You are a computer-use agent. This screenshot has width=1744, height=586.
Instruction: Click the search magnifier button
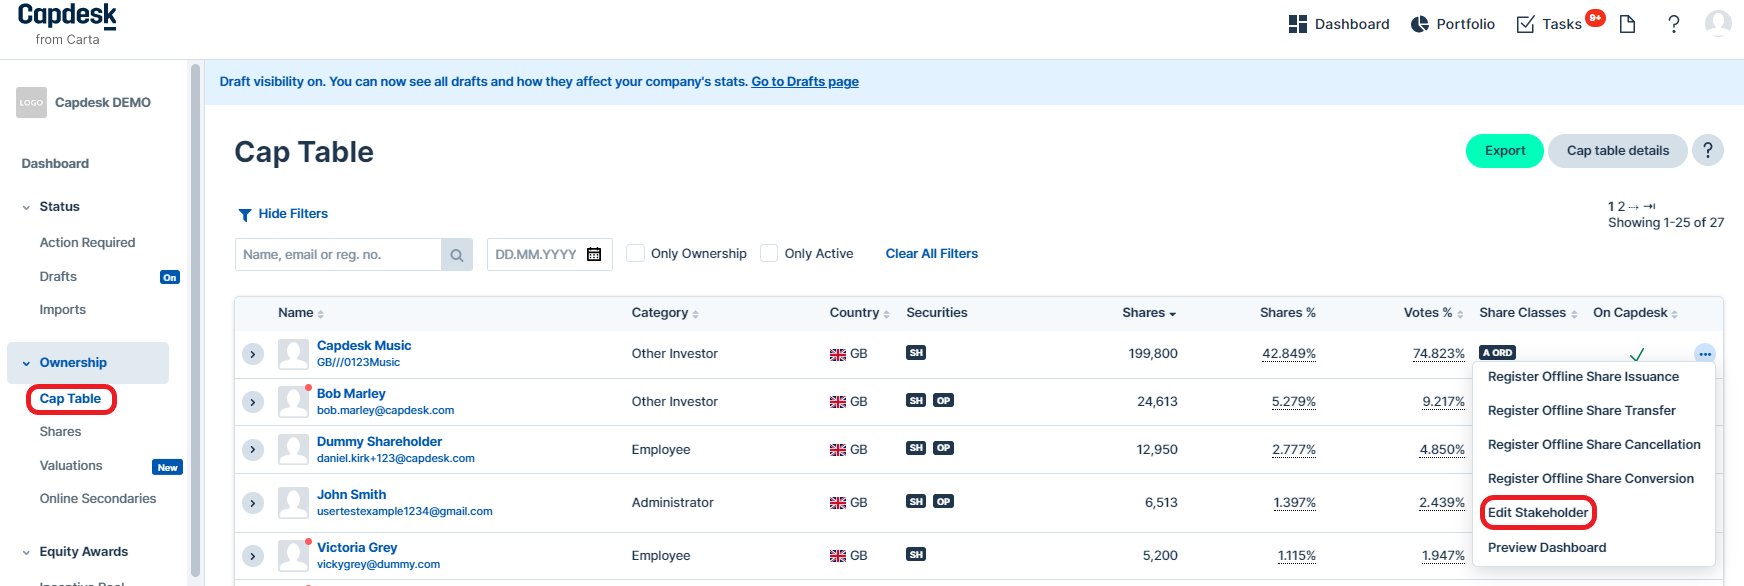[x=457, y=255]
